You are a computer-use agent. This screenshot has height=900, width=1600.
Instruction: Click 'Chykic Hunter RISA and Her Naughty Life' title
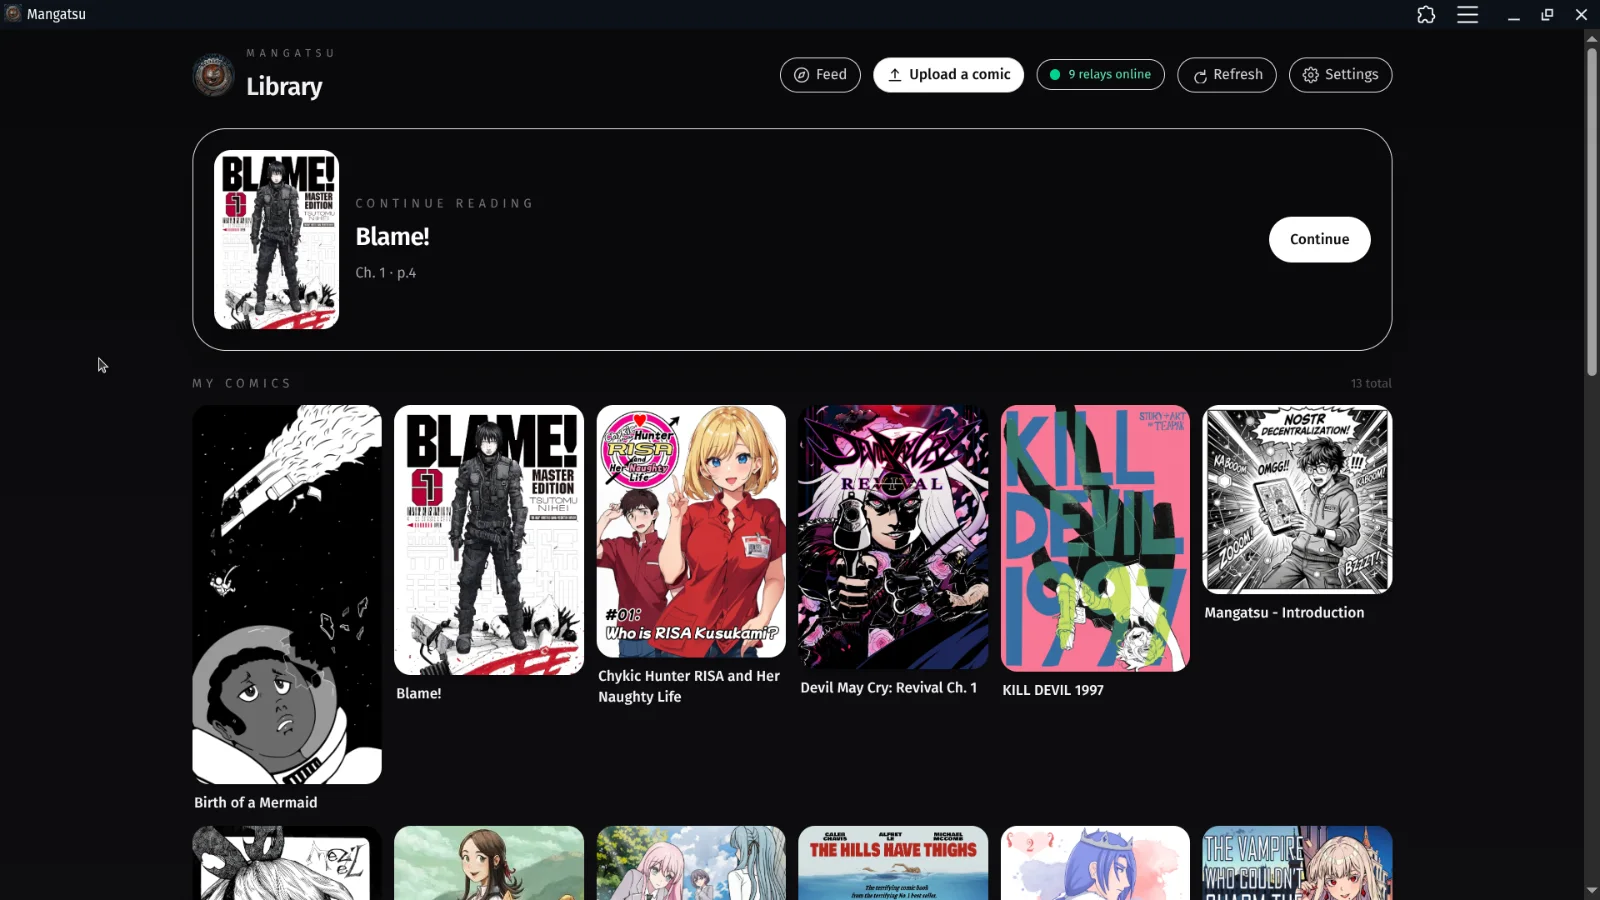pyautogui.click(x=689, y=687)
